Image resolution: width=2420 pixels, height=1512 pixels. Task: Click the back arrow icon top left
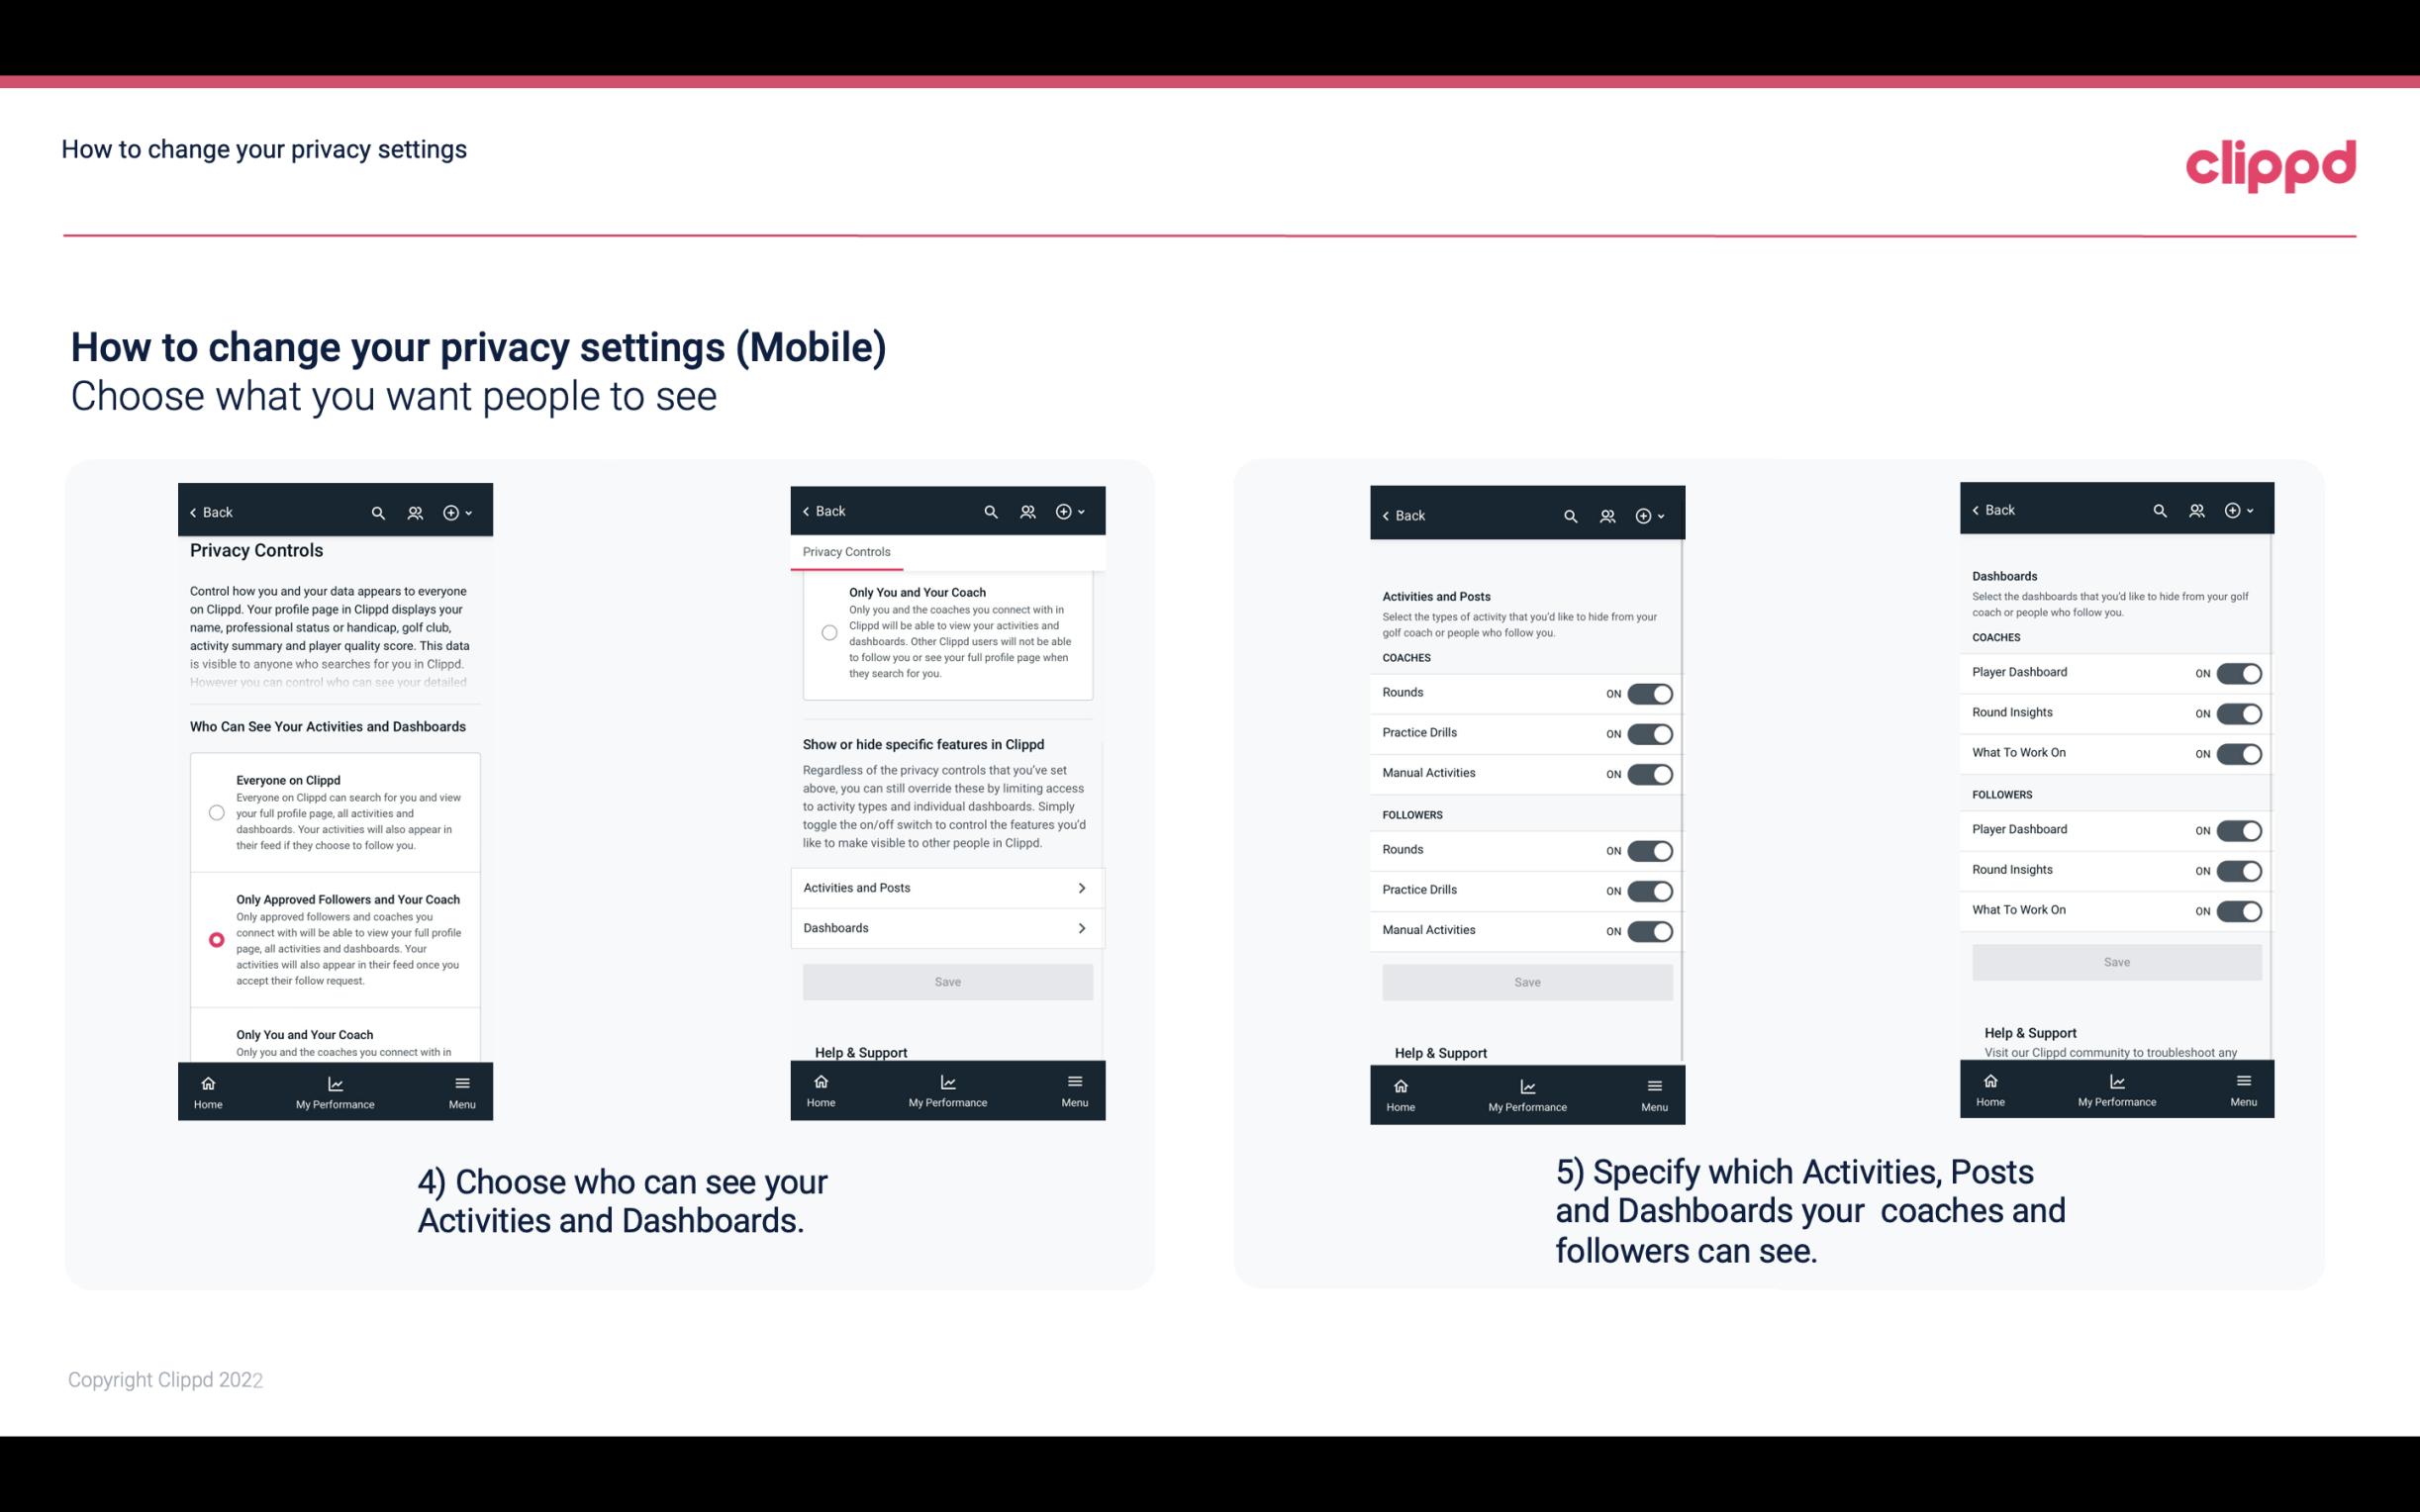click(x=193, y=511)
